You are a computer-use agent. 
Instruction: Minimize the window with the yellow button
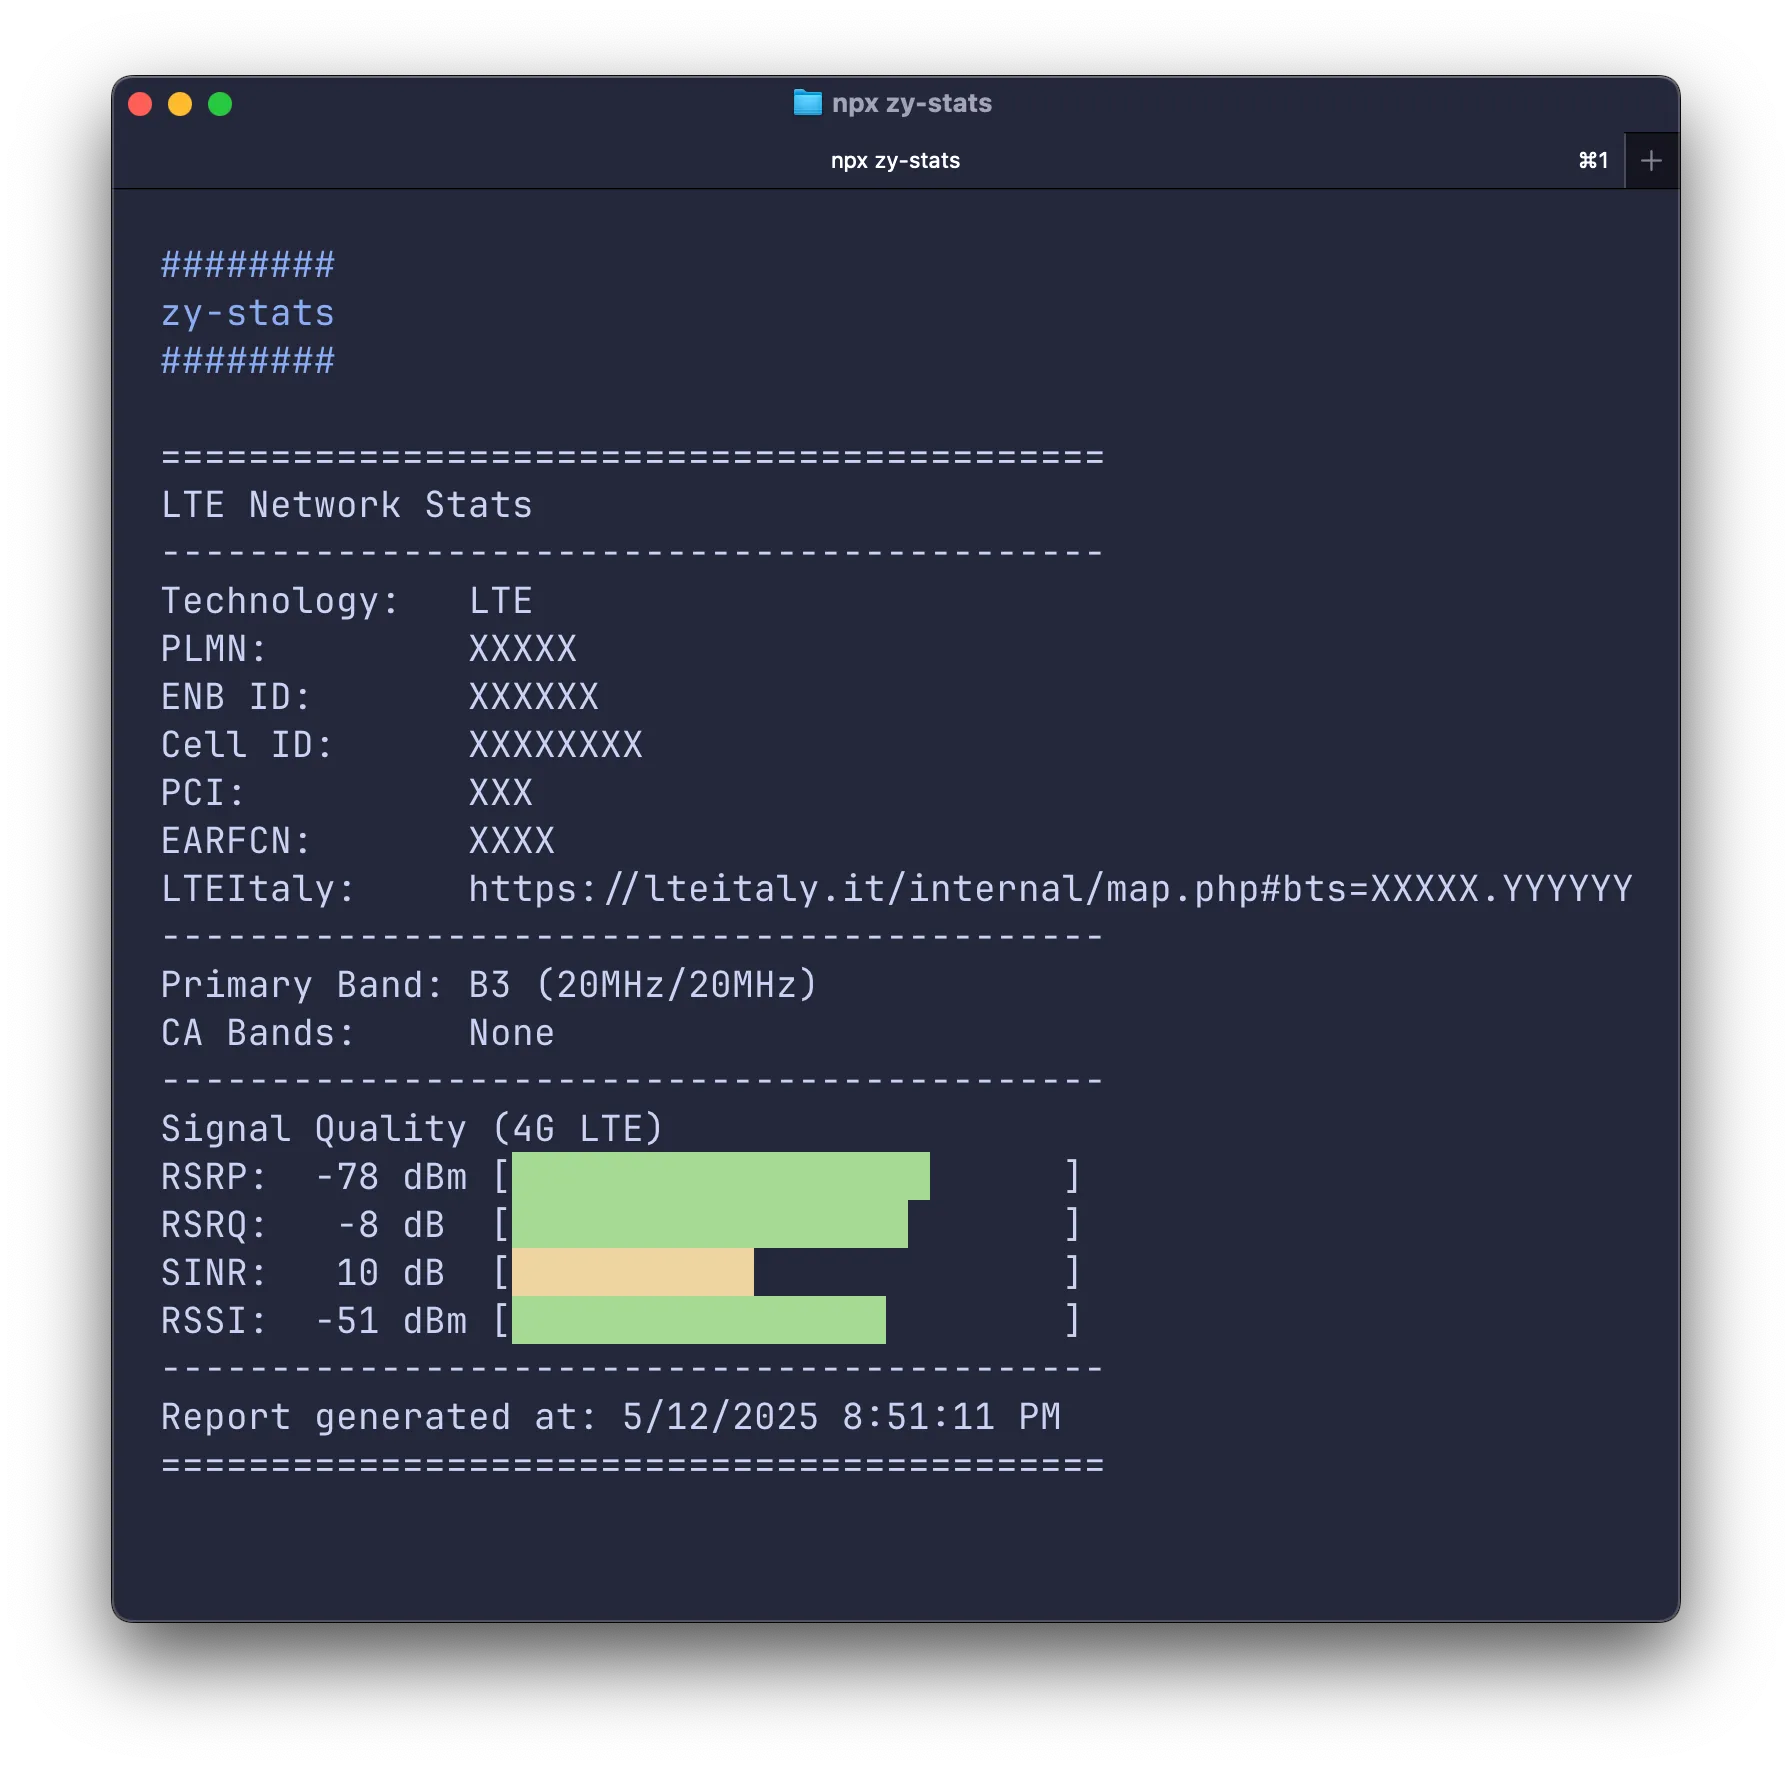(x=180, y=104)
